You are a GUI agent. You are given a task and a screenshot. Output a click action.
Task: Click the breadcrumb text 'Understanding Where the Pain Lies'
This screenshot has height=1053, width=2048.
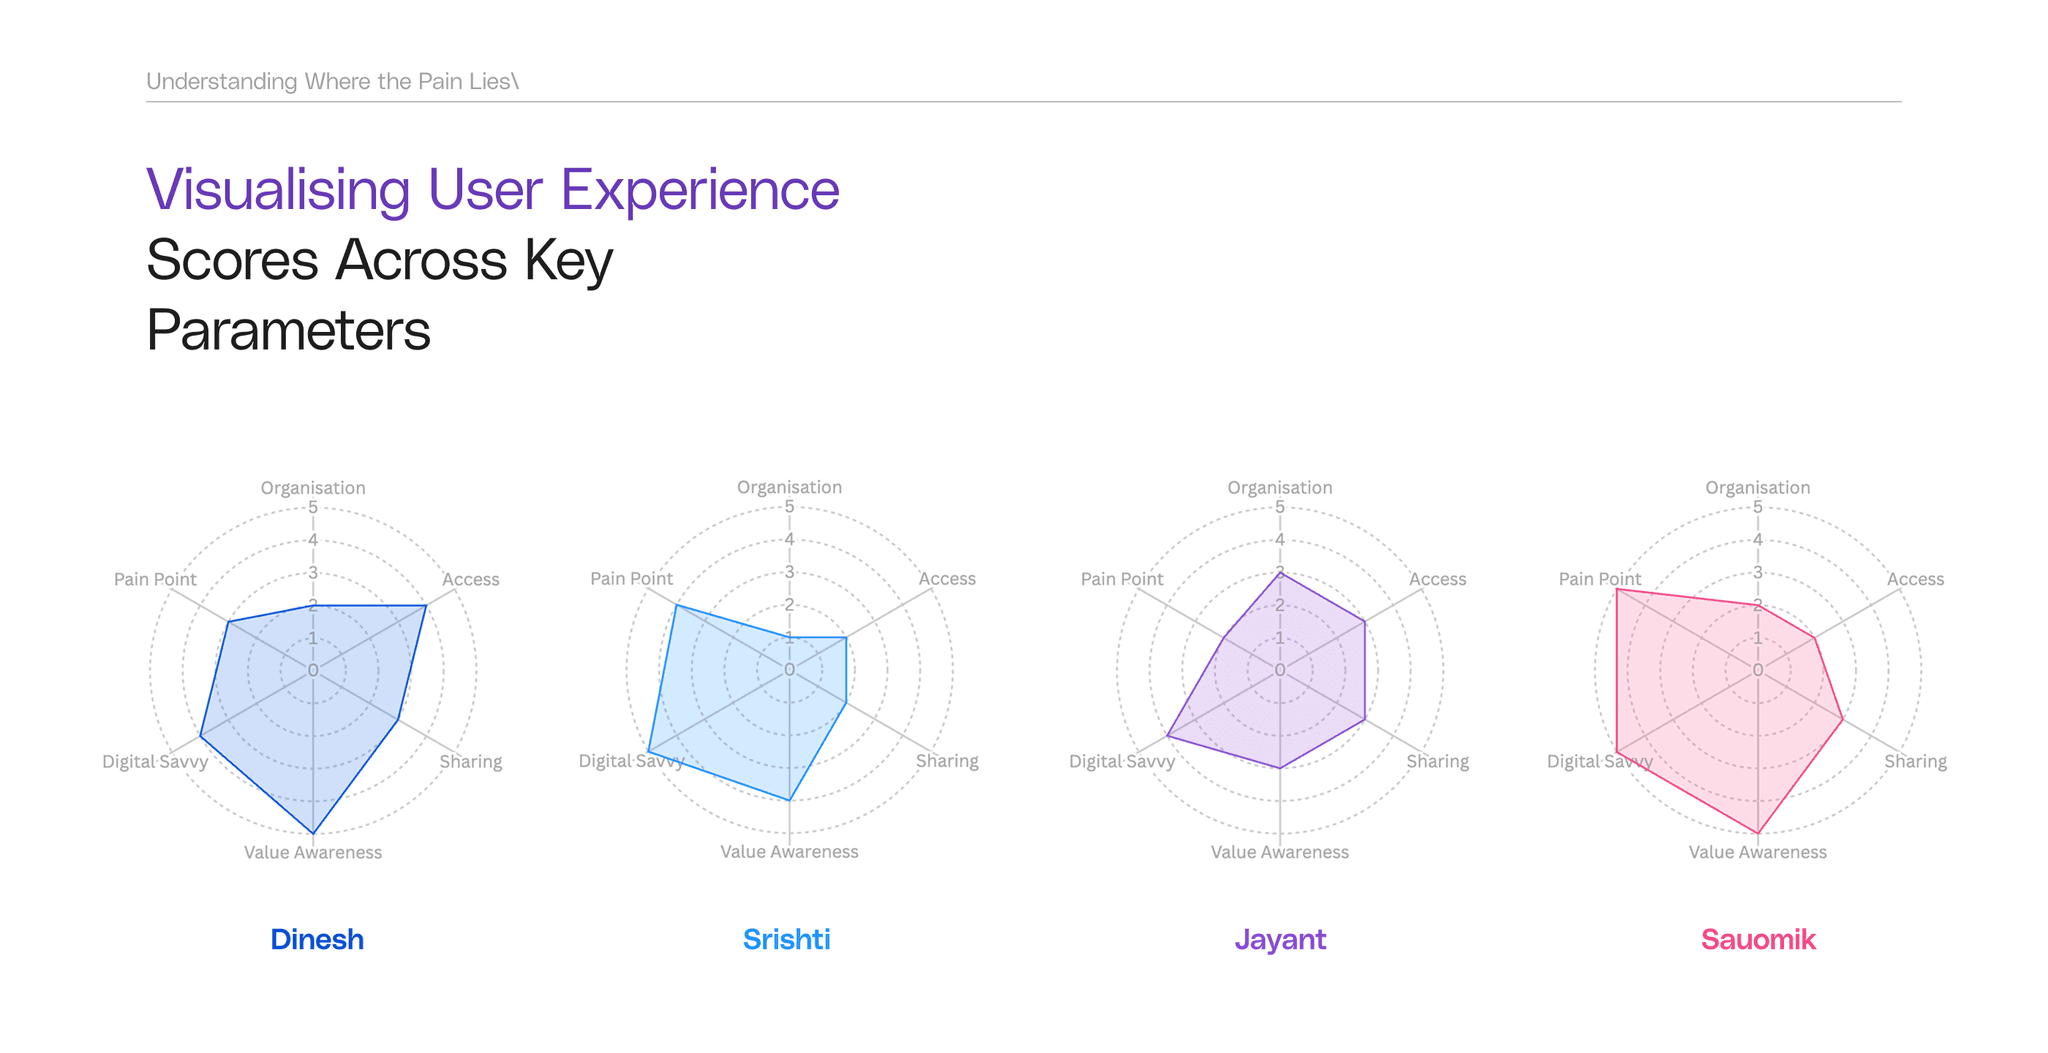tap(332, 81)
